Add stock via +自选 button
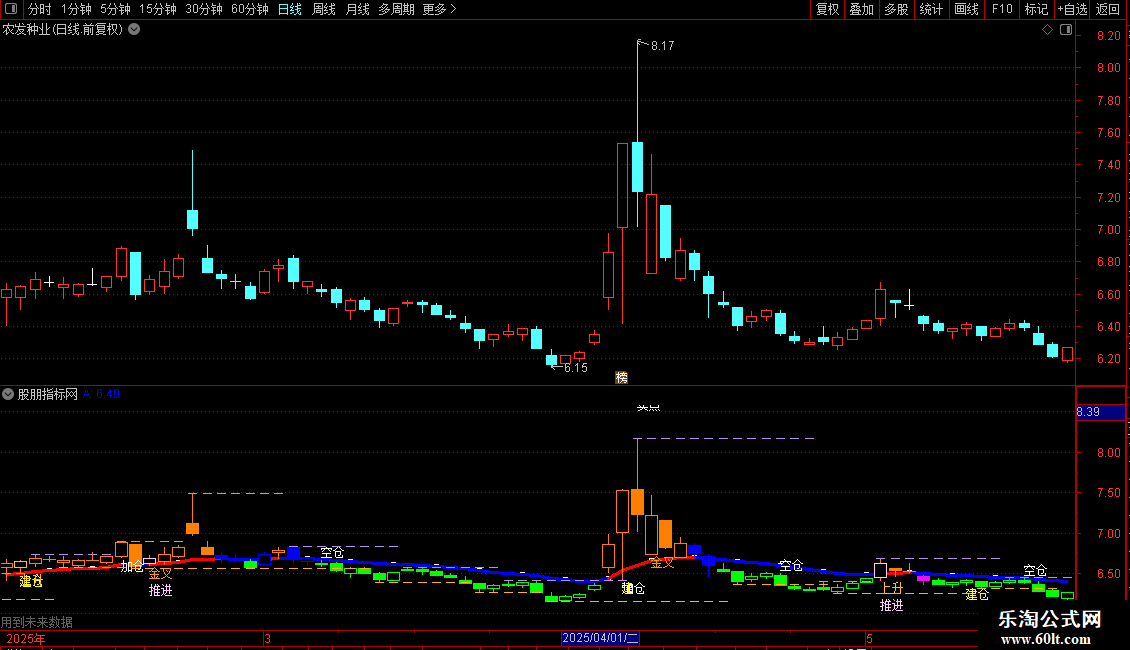 [1072, 9]
